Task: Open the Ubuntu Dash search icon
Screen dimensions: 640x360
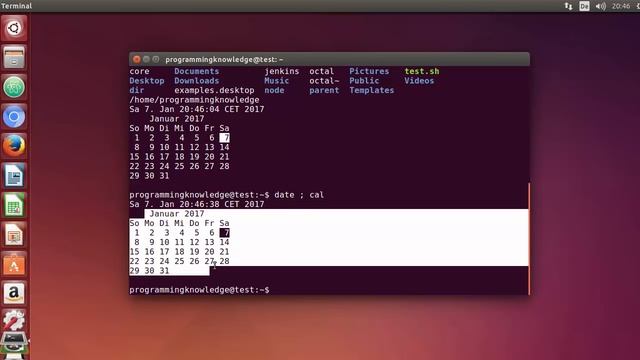Action: tap(14, 28)
